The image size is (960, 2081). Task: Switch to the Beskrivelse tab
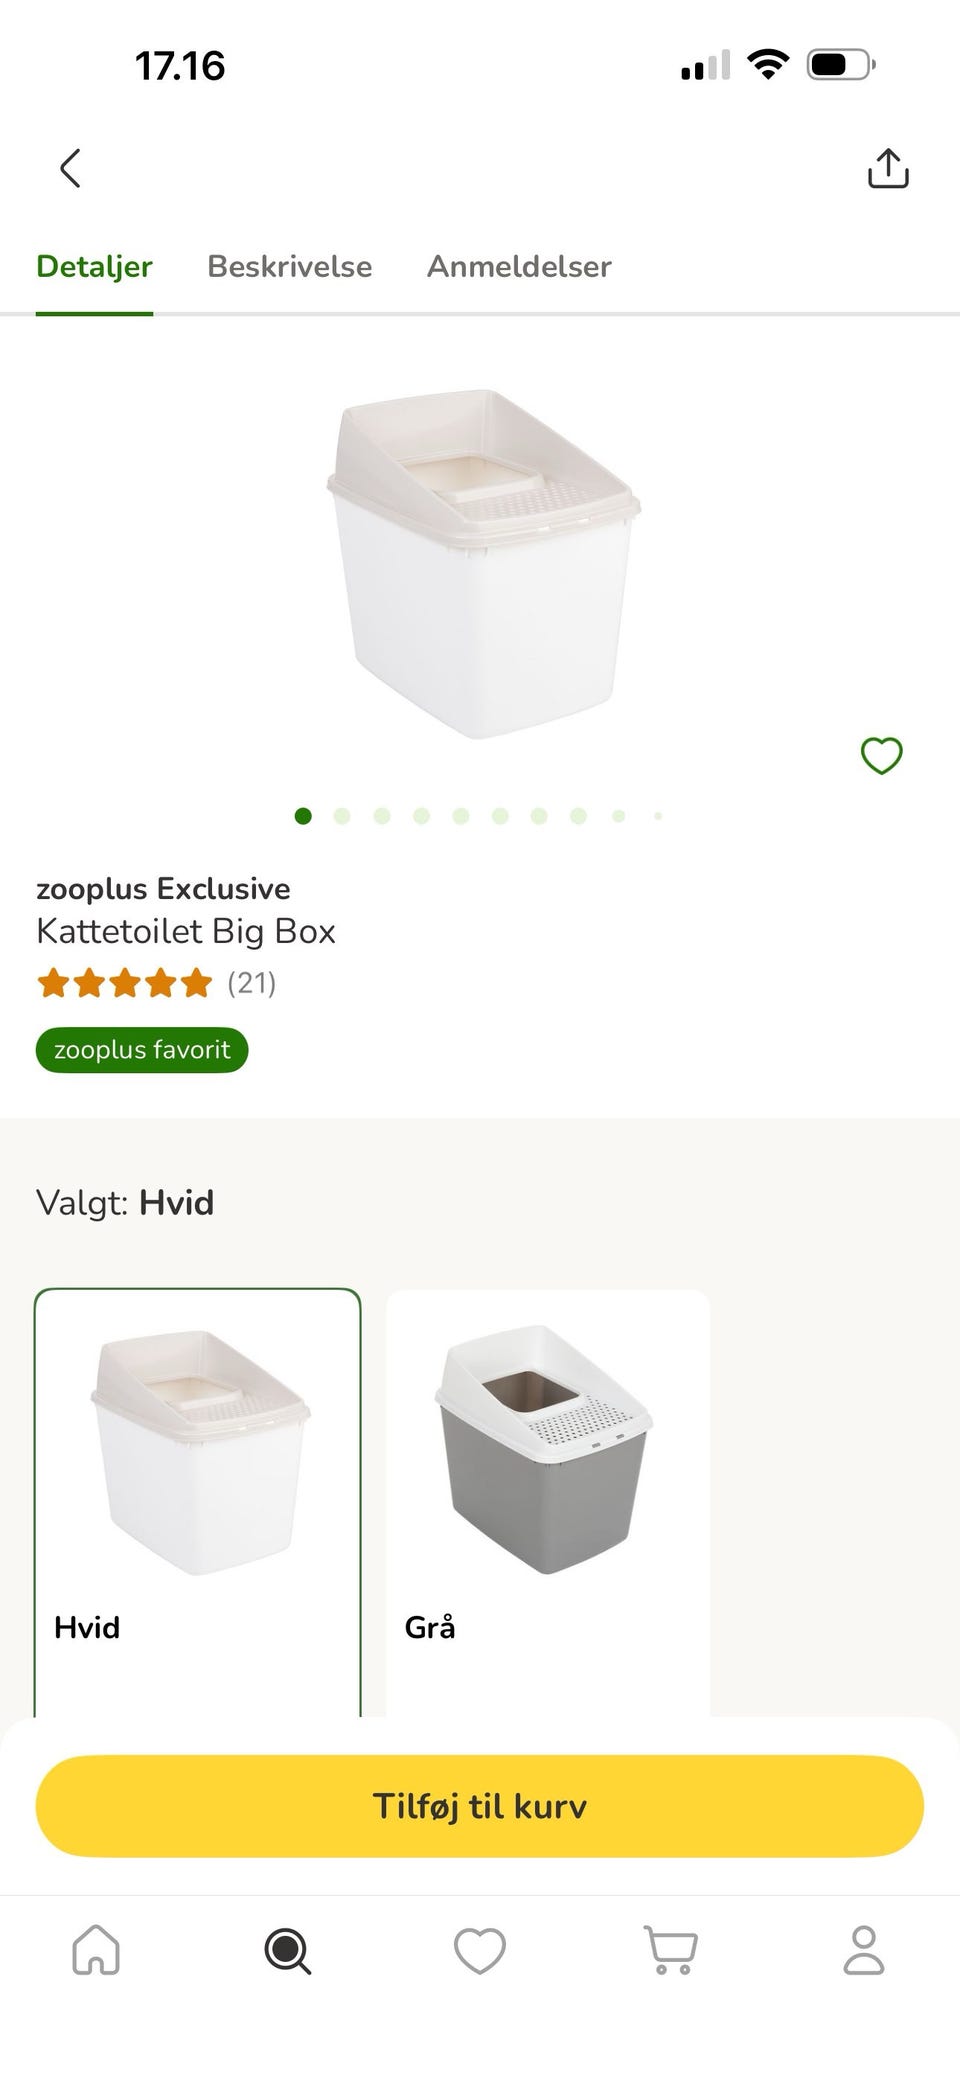tap(289, 266)
